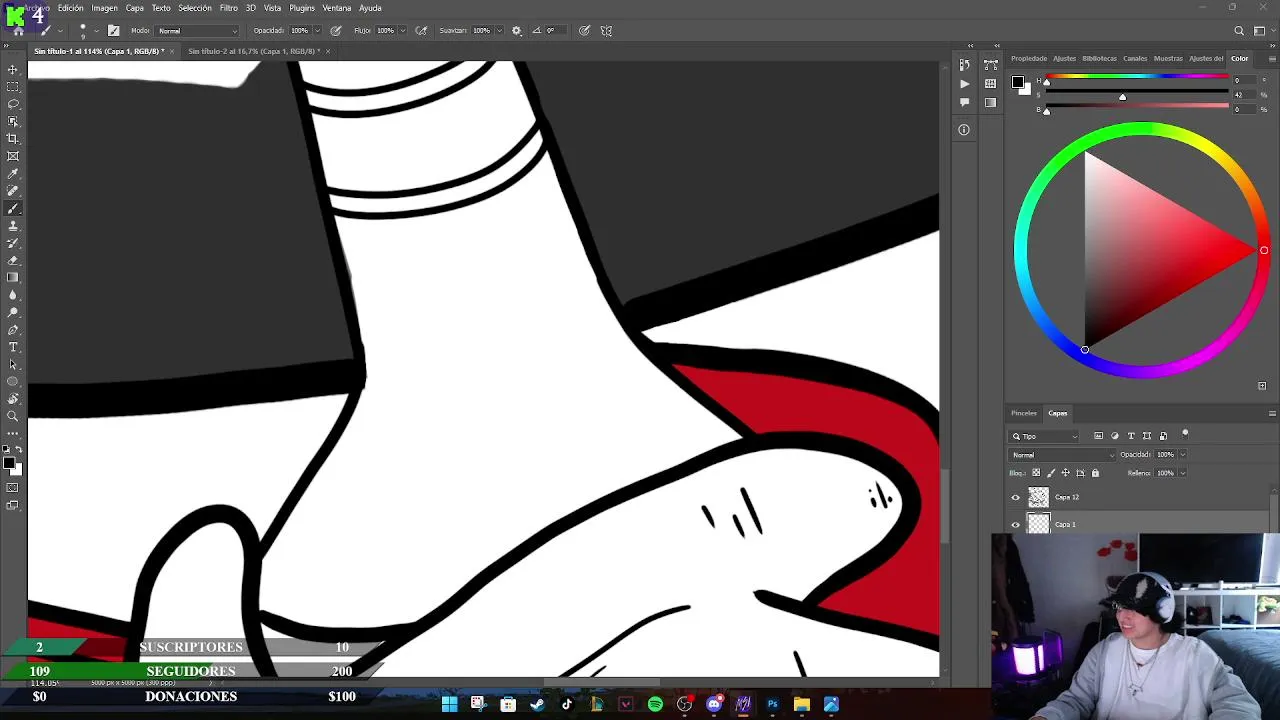Toggle airbrush build-up effect
The height and width of the screenshot is (720, 1280).
pos(421,31)
